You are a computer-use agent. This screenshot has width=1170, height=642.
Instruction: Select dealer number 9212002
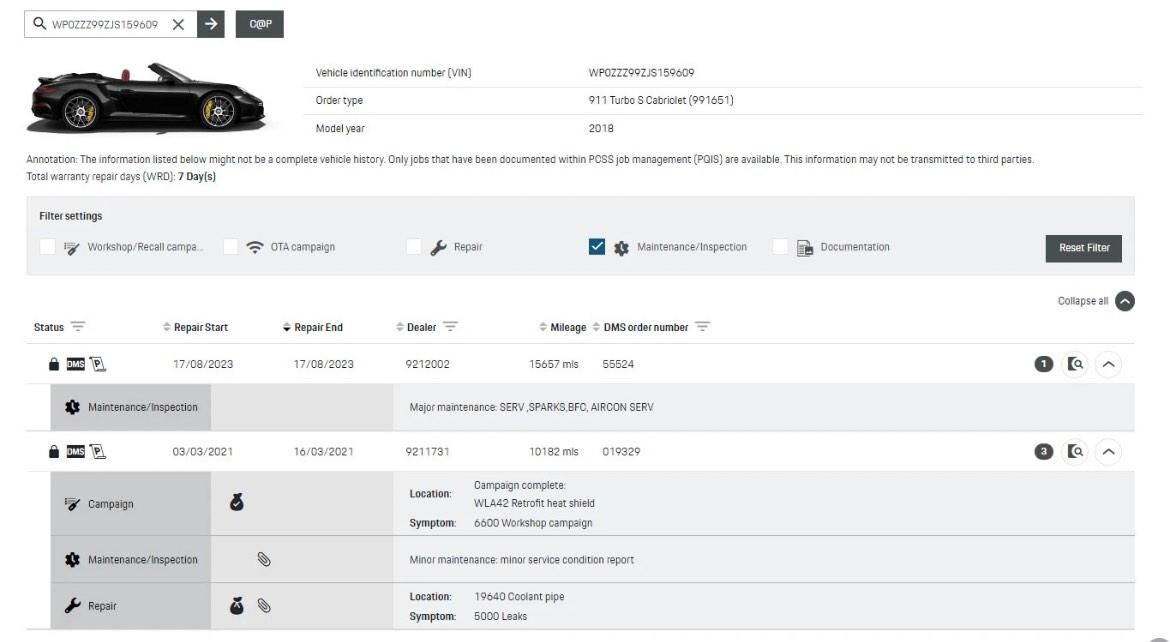pyautogui.click(x=428, y=364)
